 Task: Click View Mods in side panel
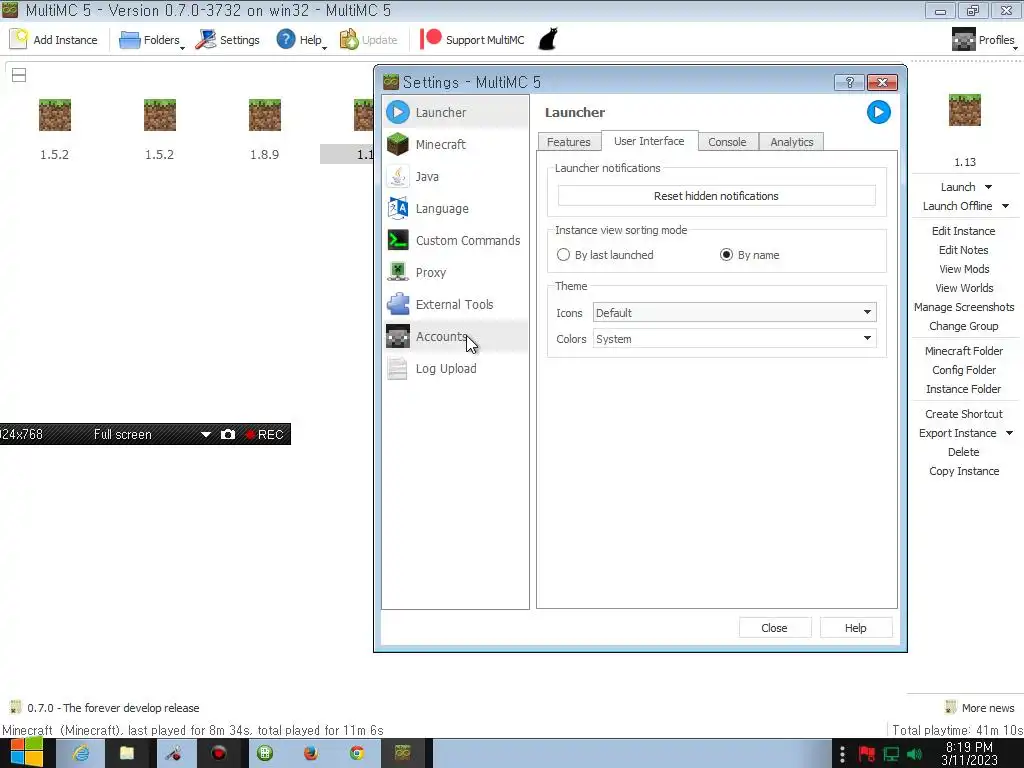point(964,269)
